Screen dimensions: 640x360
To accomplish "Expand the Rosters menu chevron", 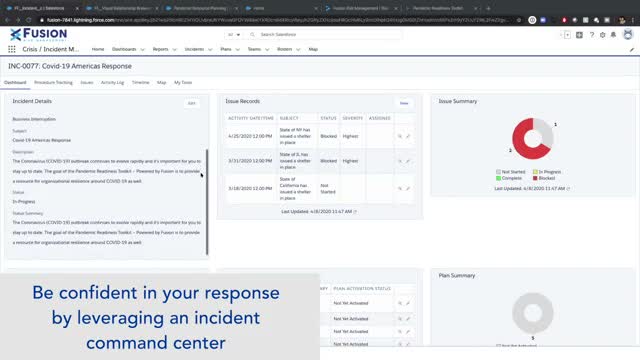I will (298, 50).
